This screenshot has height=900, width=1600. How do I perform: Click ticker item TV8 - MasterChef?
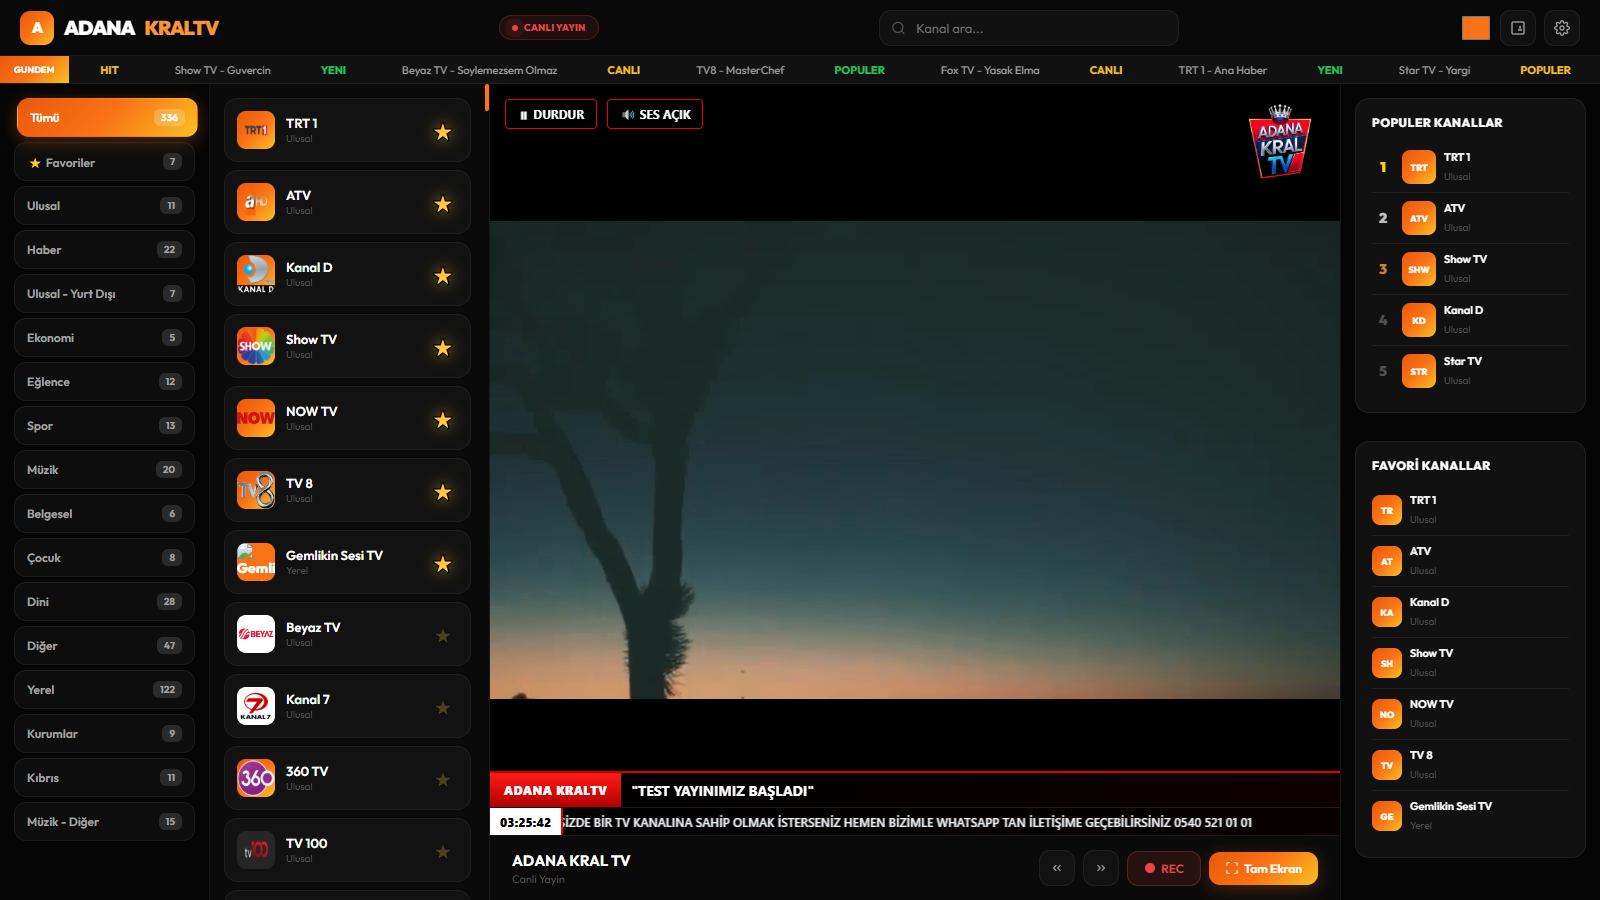[740, 70]
